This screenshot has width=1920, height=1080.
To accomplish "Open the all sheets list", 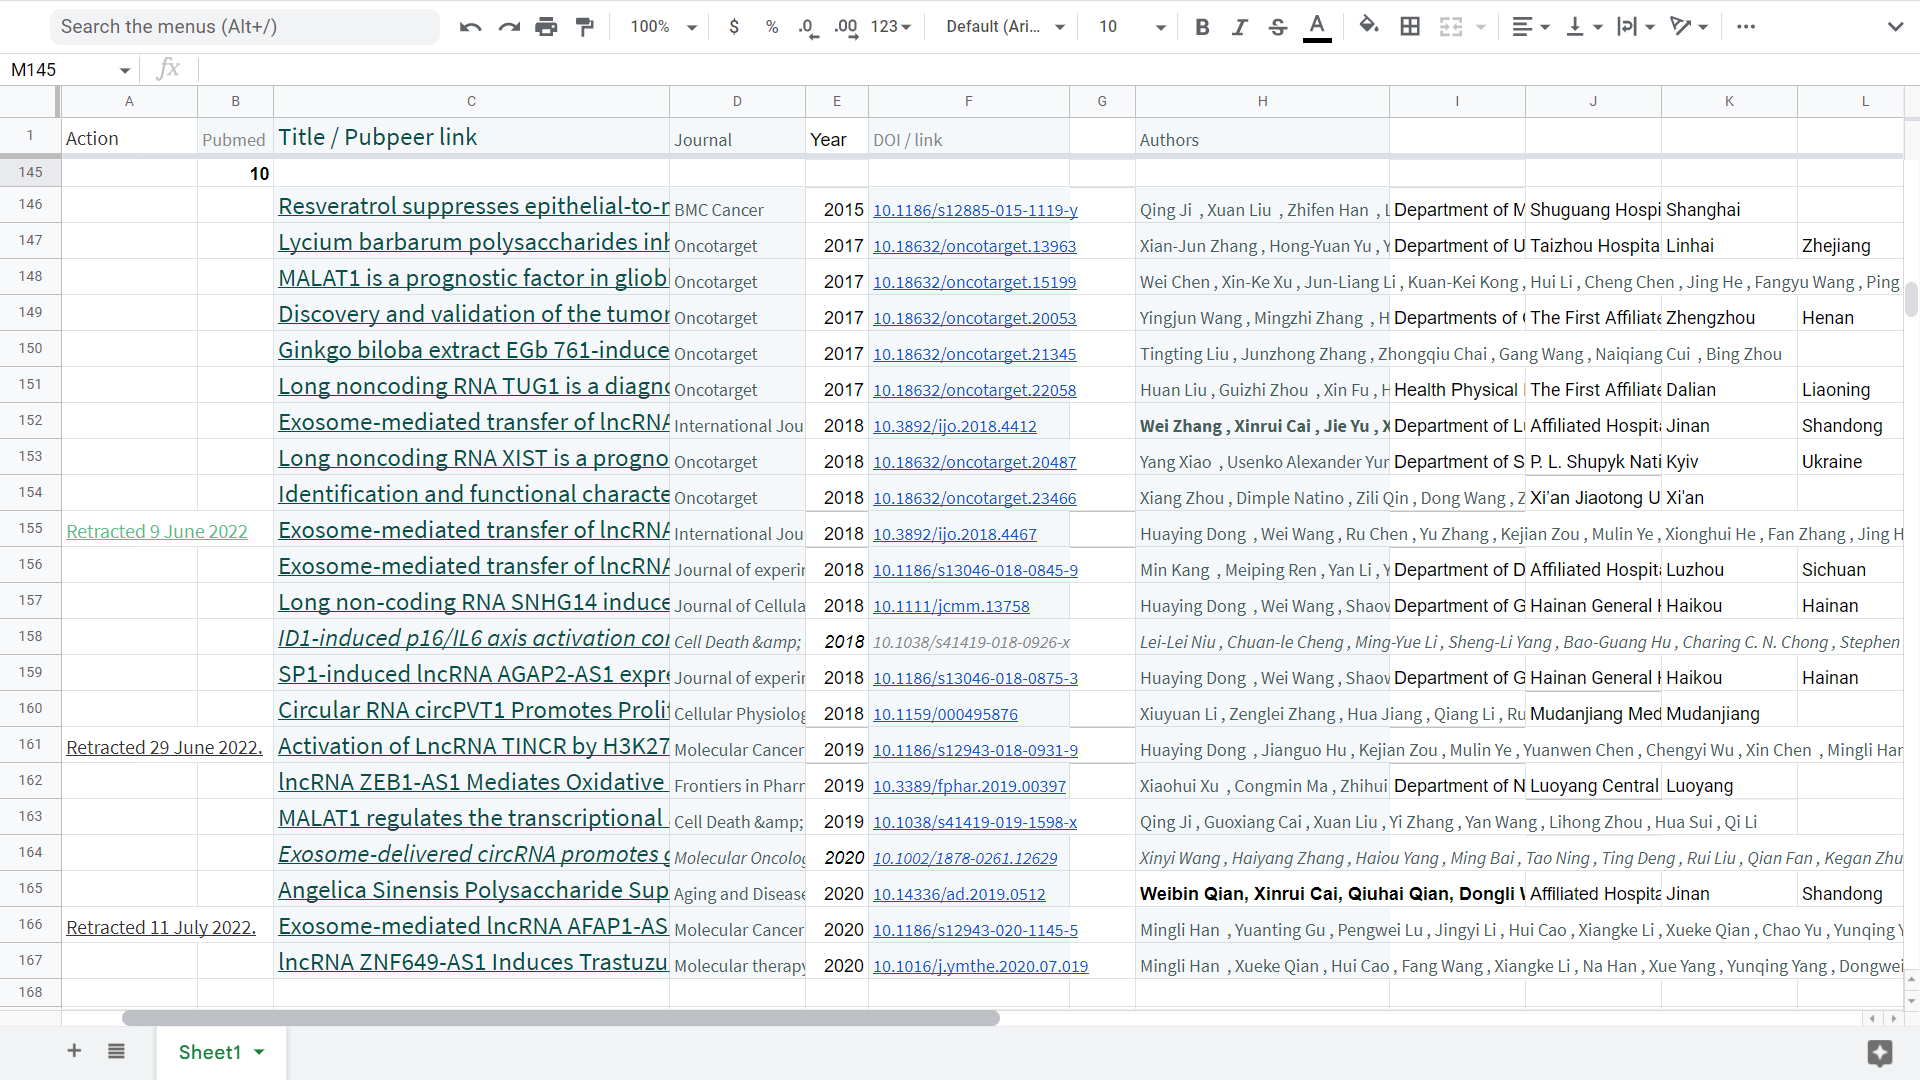I will pyautogui.click(x=116, y=1051).
